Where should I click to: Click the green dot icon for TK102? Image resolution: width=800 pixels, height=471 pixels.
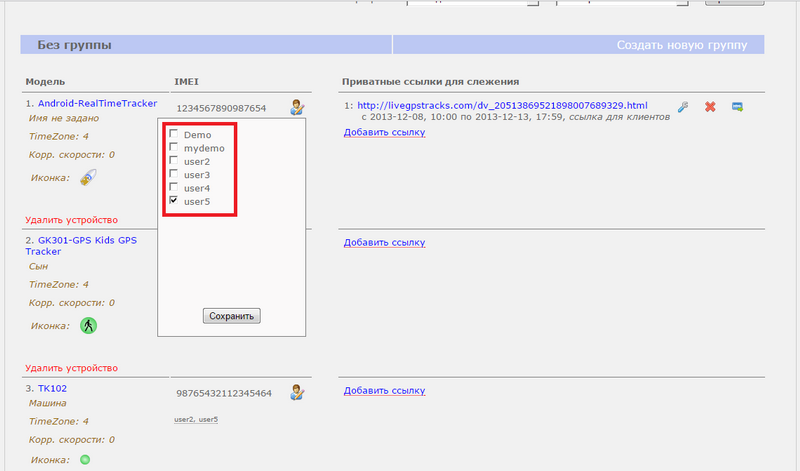click(x=85, y=460)
